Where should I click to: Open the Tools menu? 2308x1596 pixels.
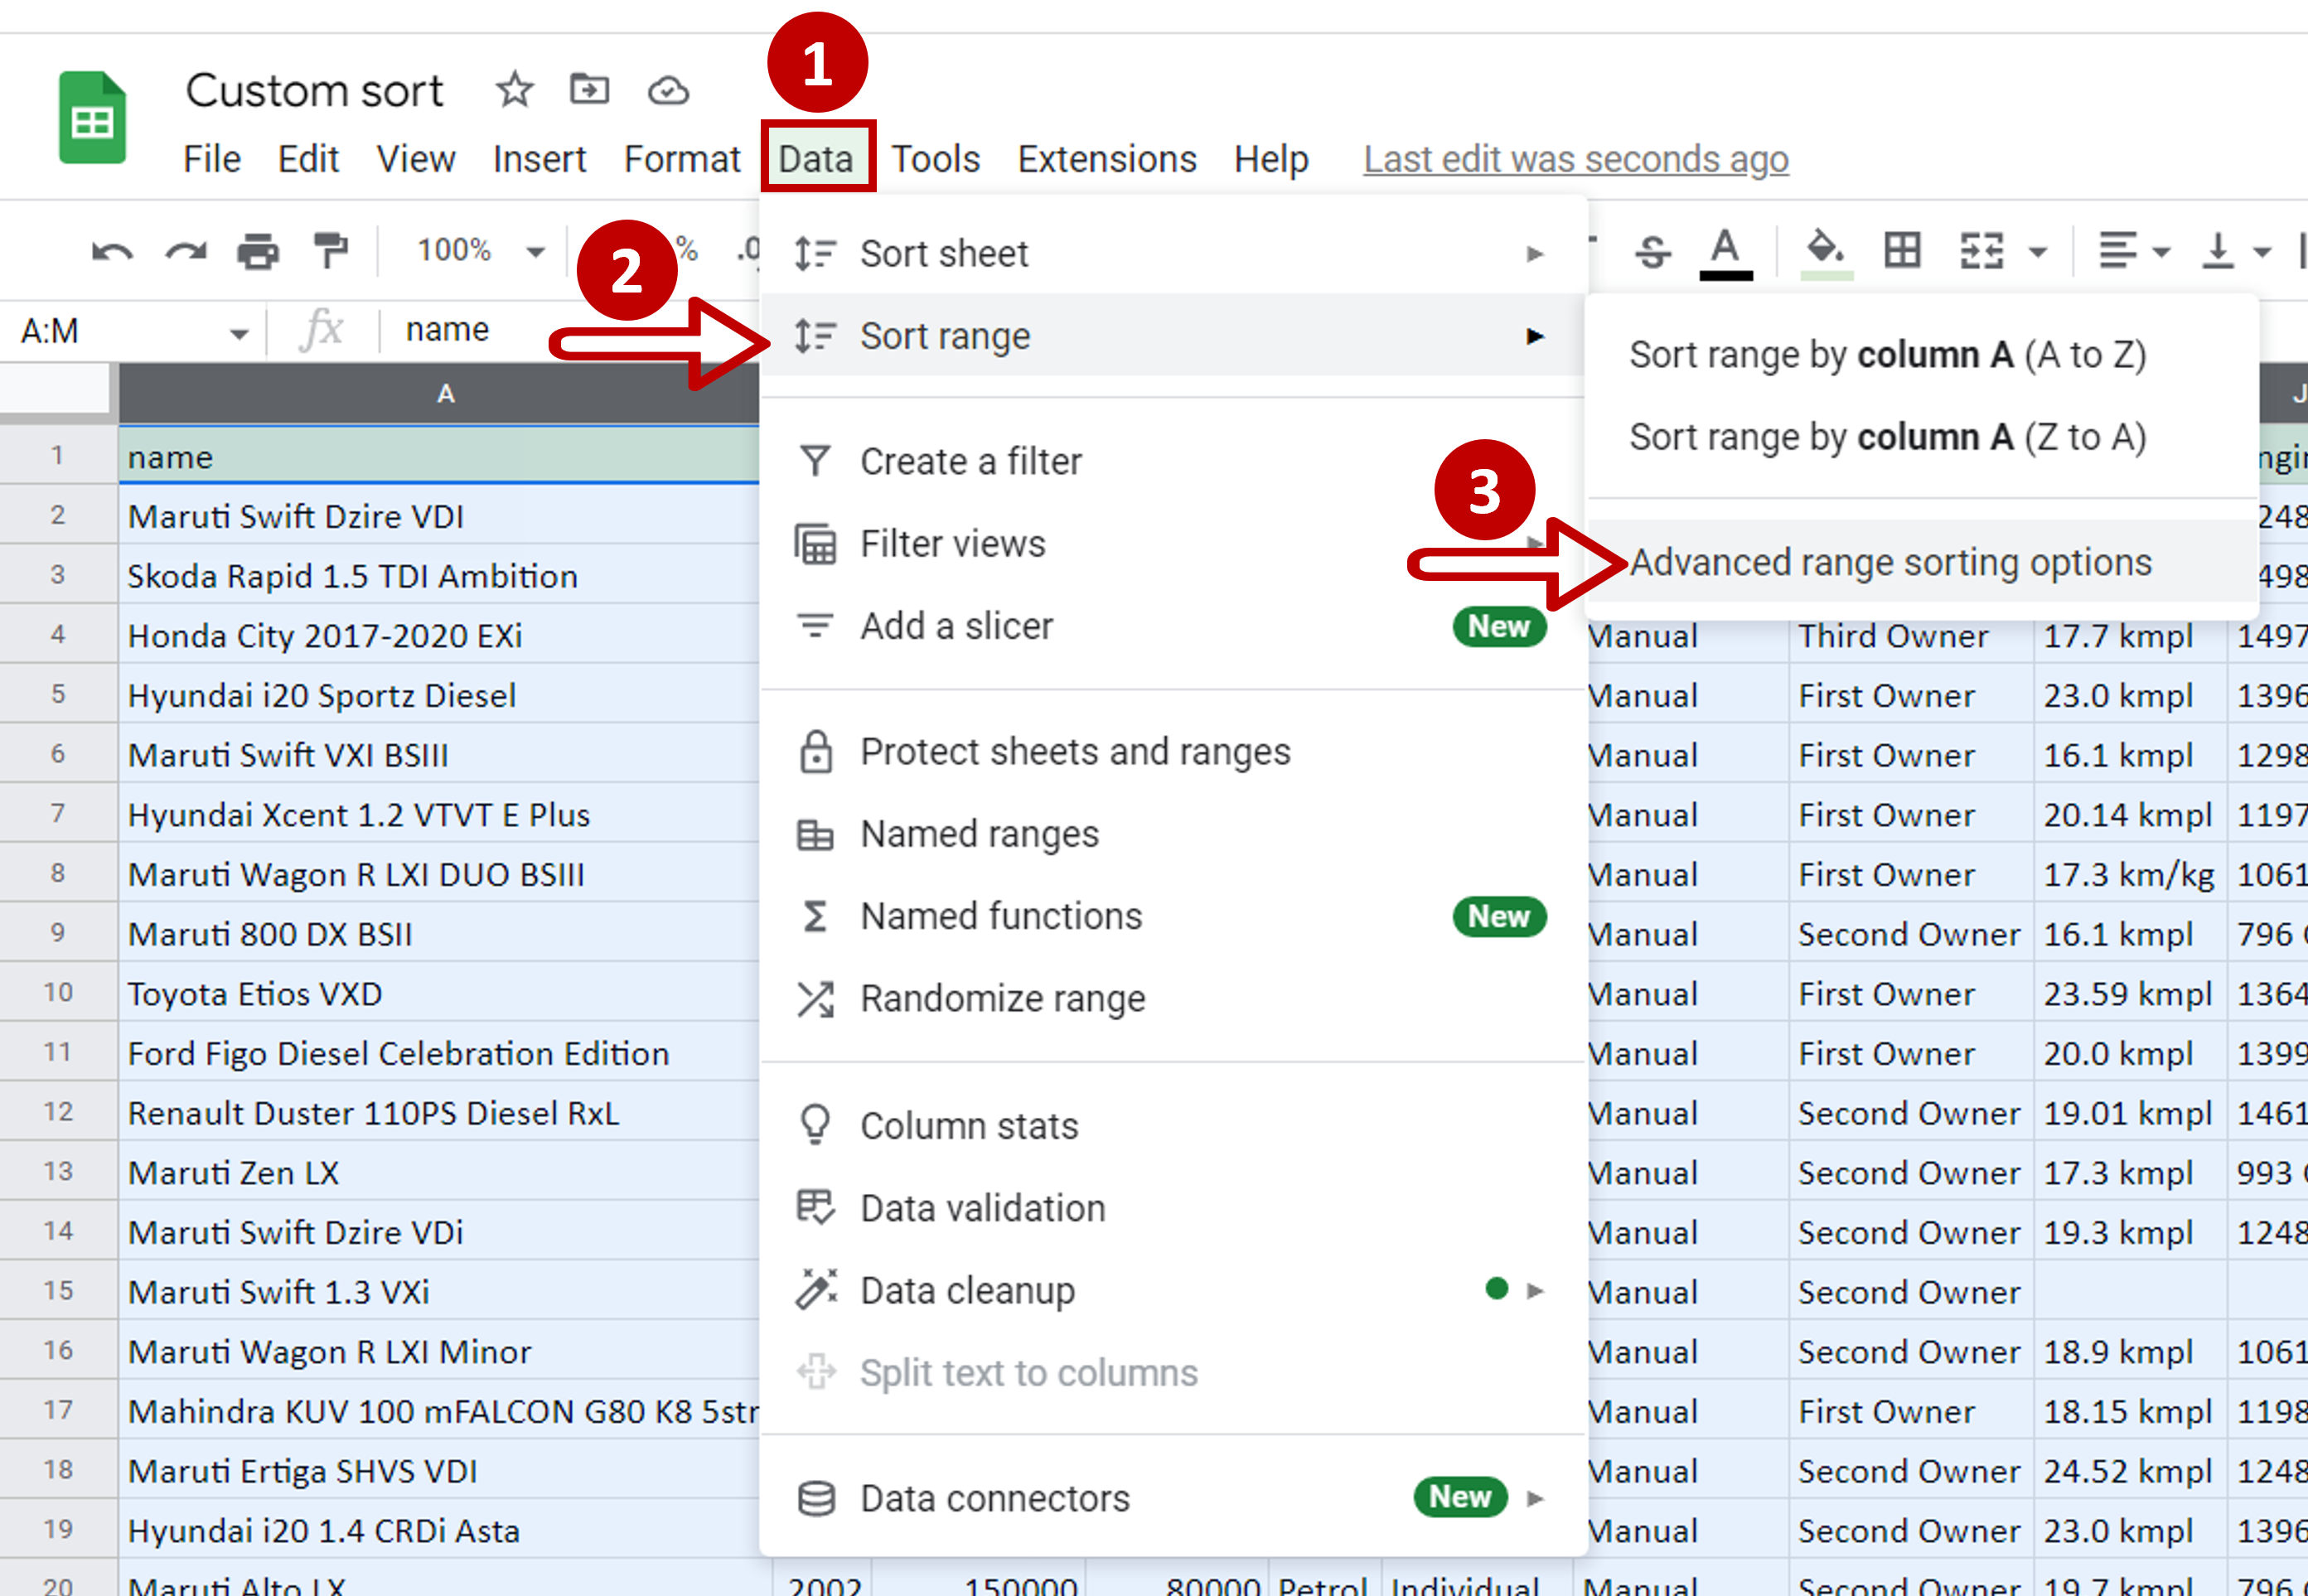coord(935,159)
